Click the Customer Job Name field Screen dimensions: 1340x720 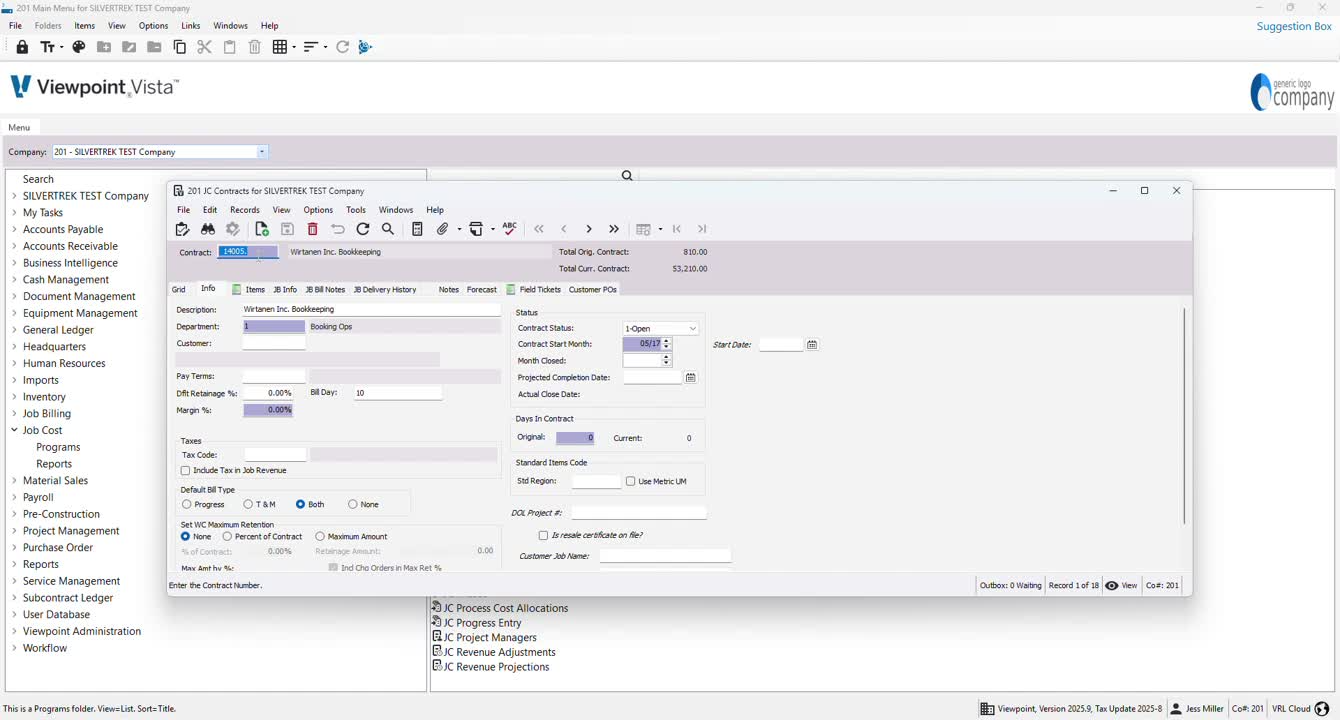(665, 556)
